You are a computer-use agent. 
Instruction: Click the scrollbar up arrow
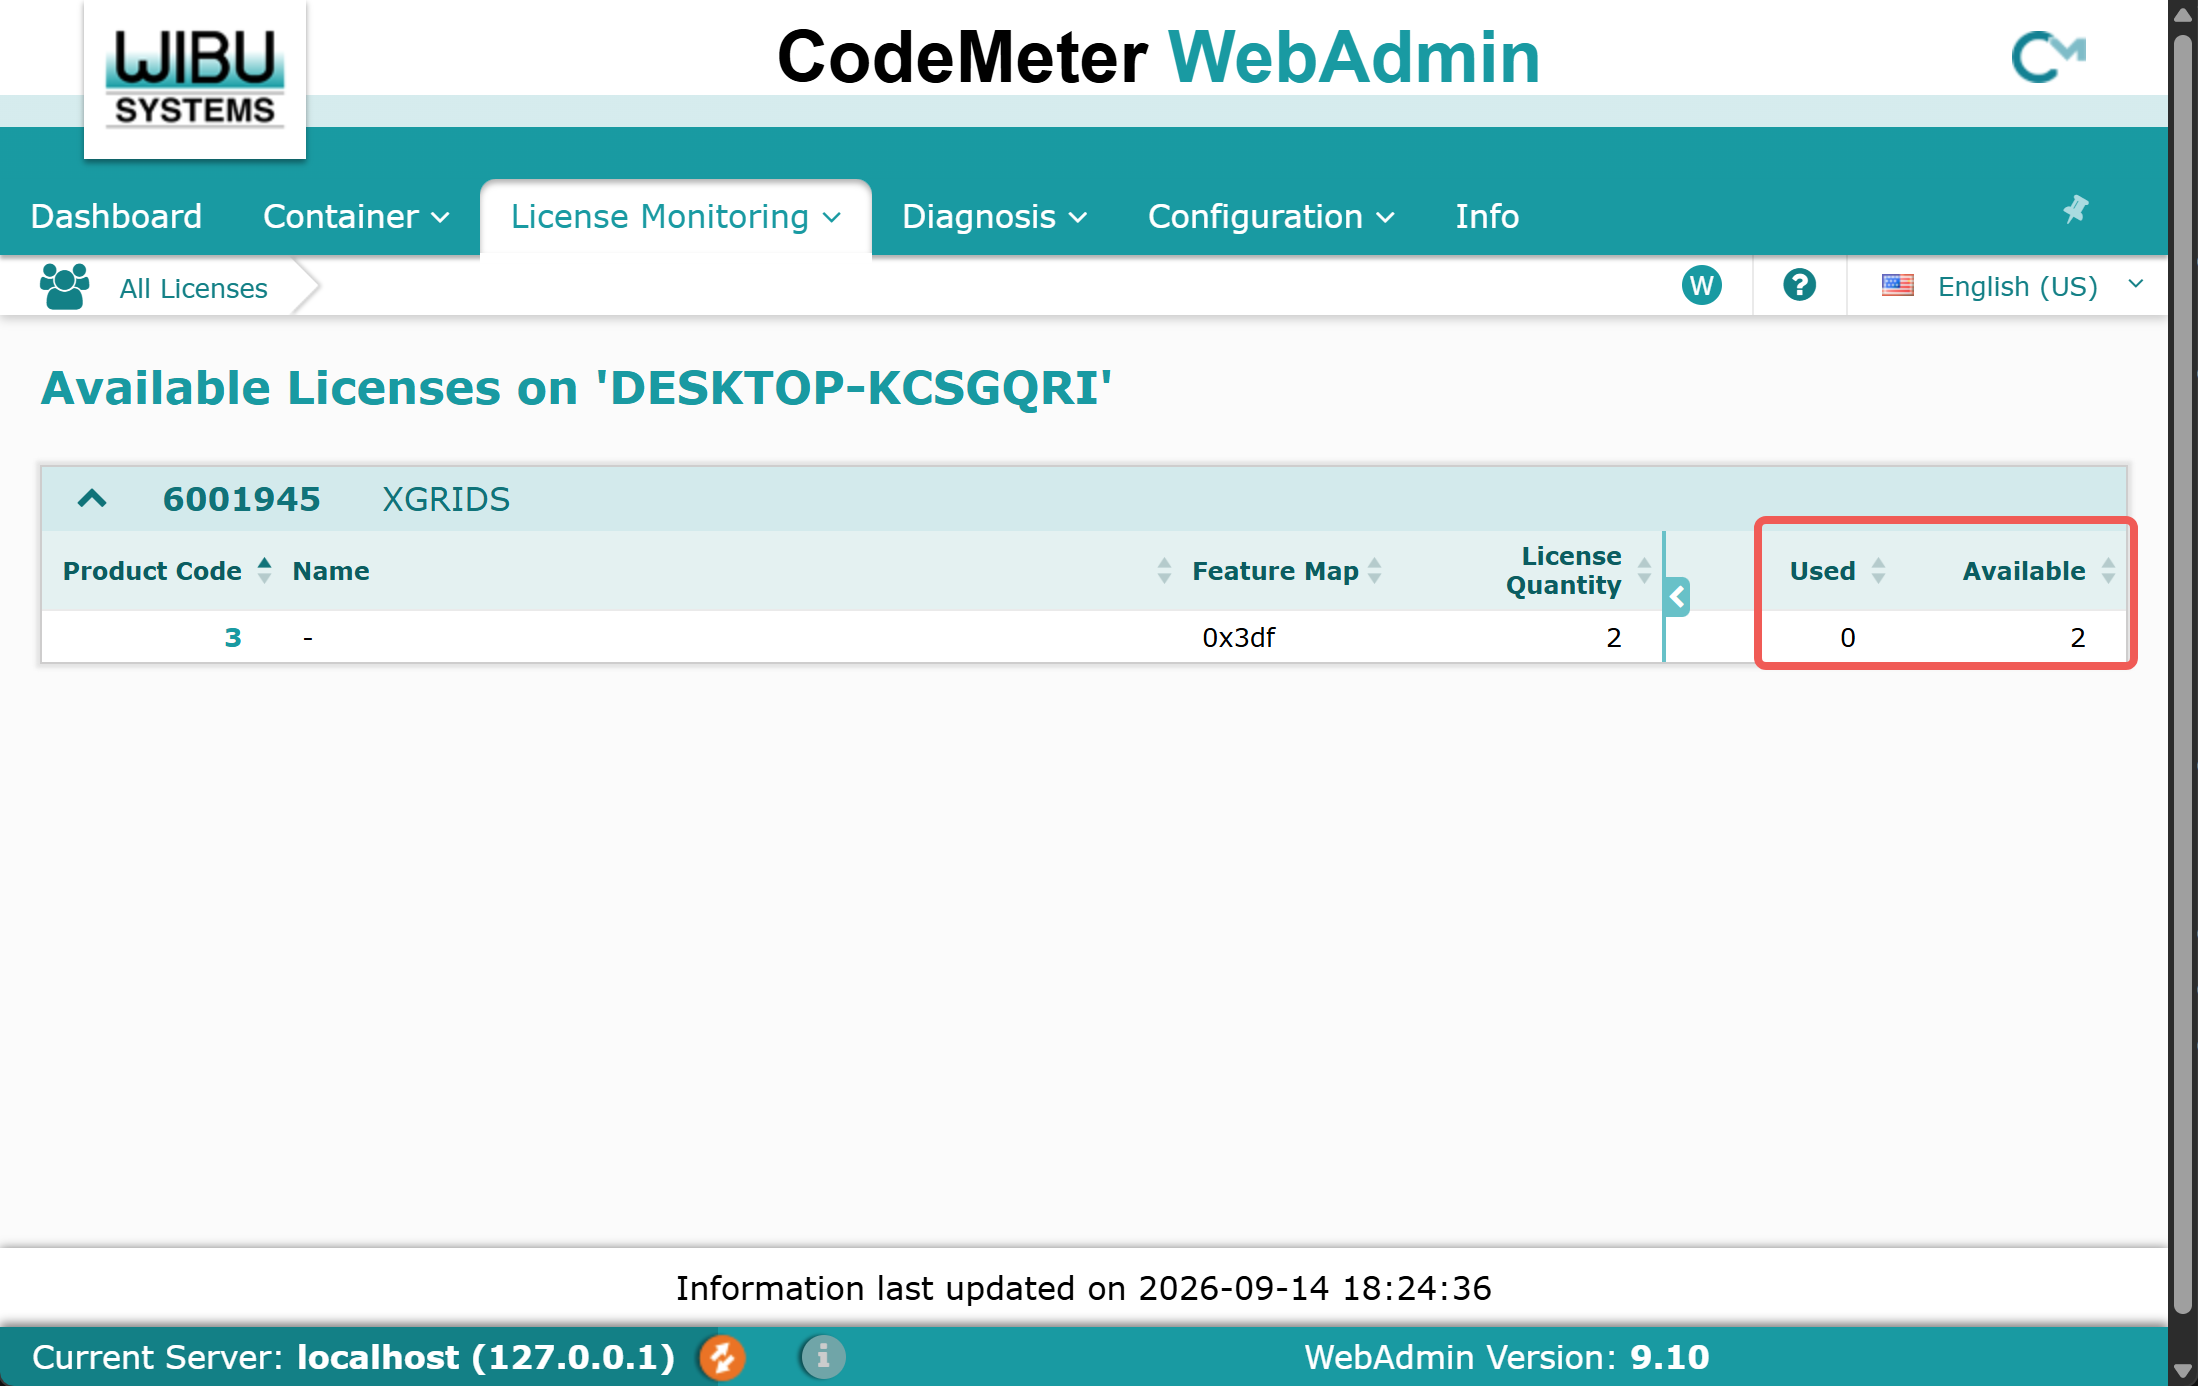click(x=2183, y=14)
